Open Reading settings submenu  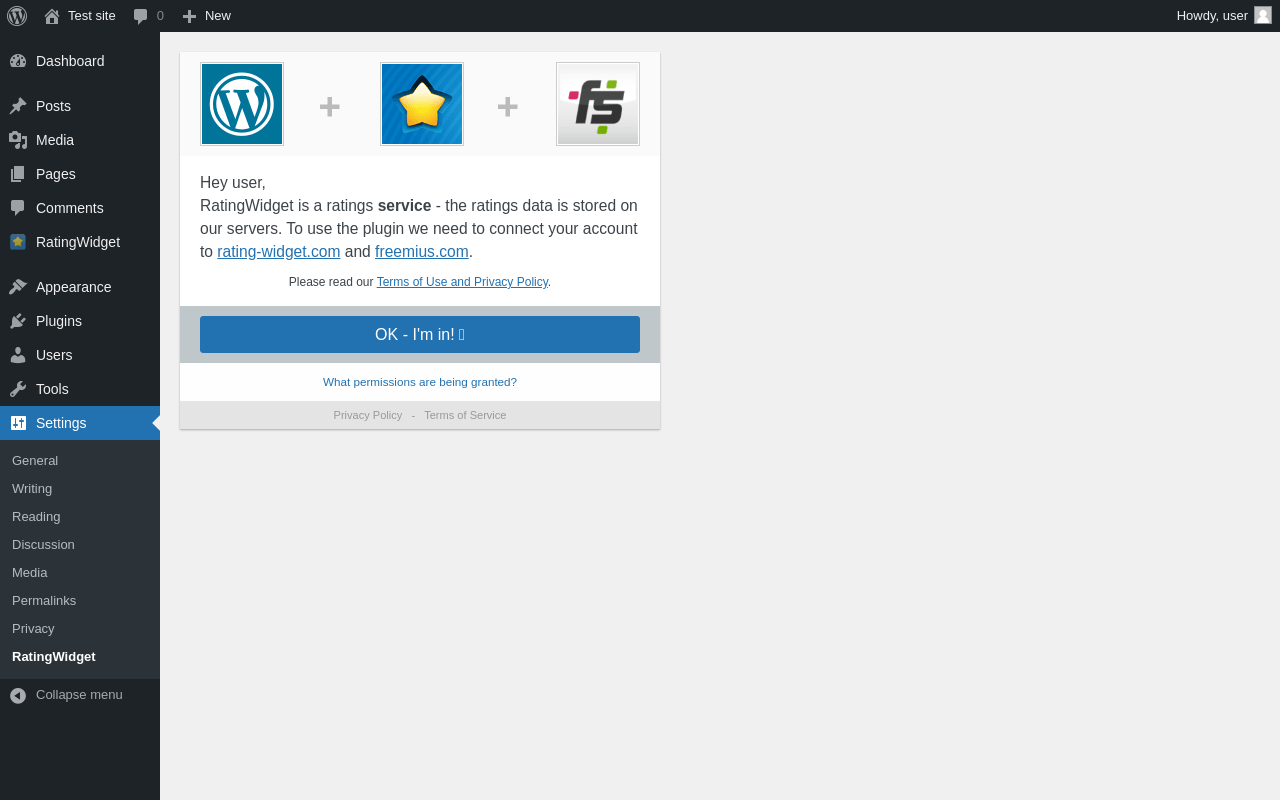click(x=80, y=517)
